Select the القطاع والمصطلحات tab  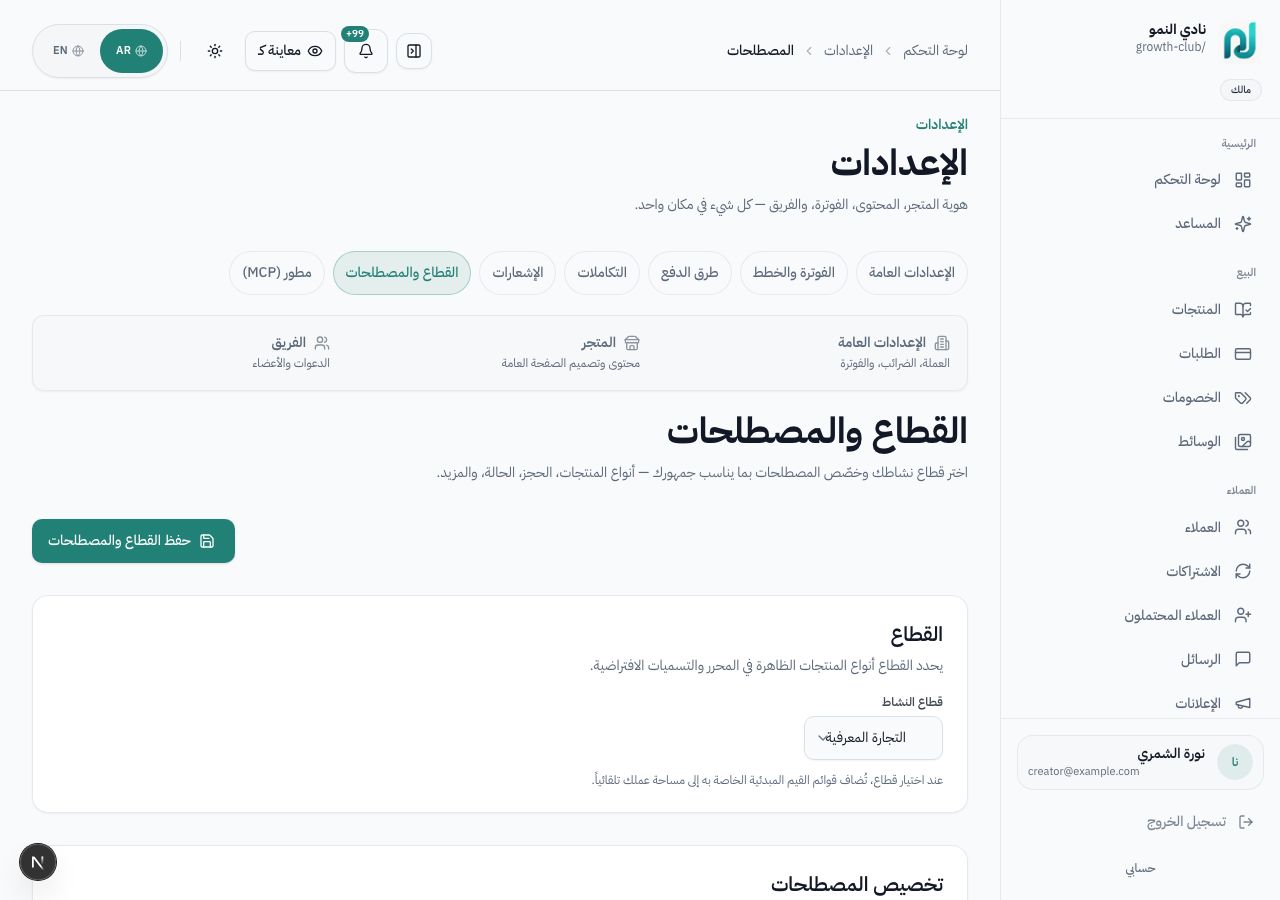pyautogui.click(x=402, y=273)
